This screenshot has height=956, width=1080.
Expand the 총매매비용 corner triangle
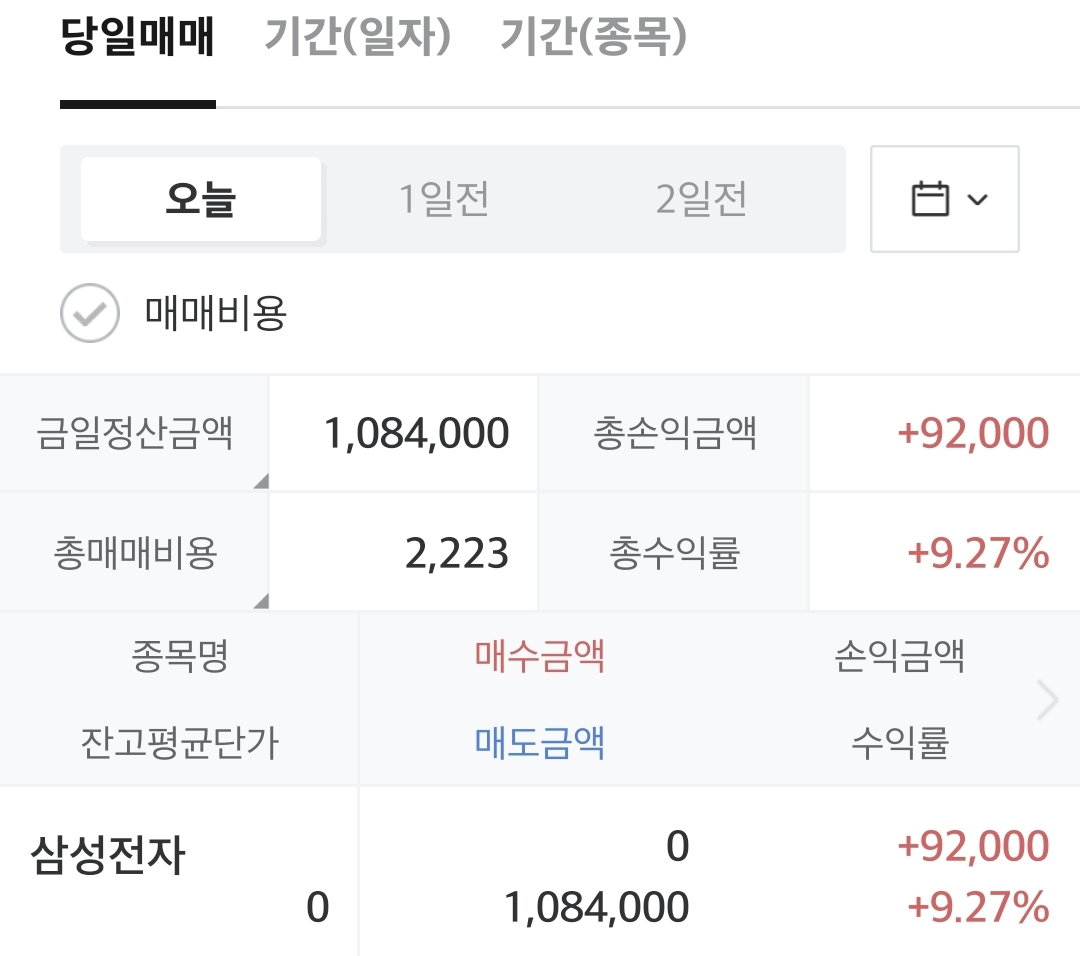[261, 601]
